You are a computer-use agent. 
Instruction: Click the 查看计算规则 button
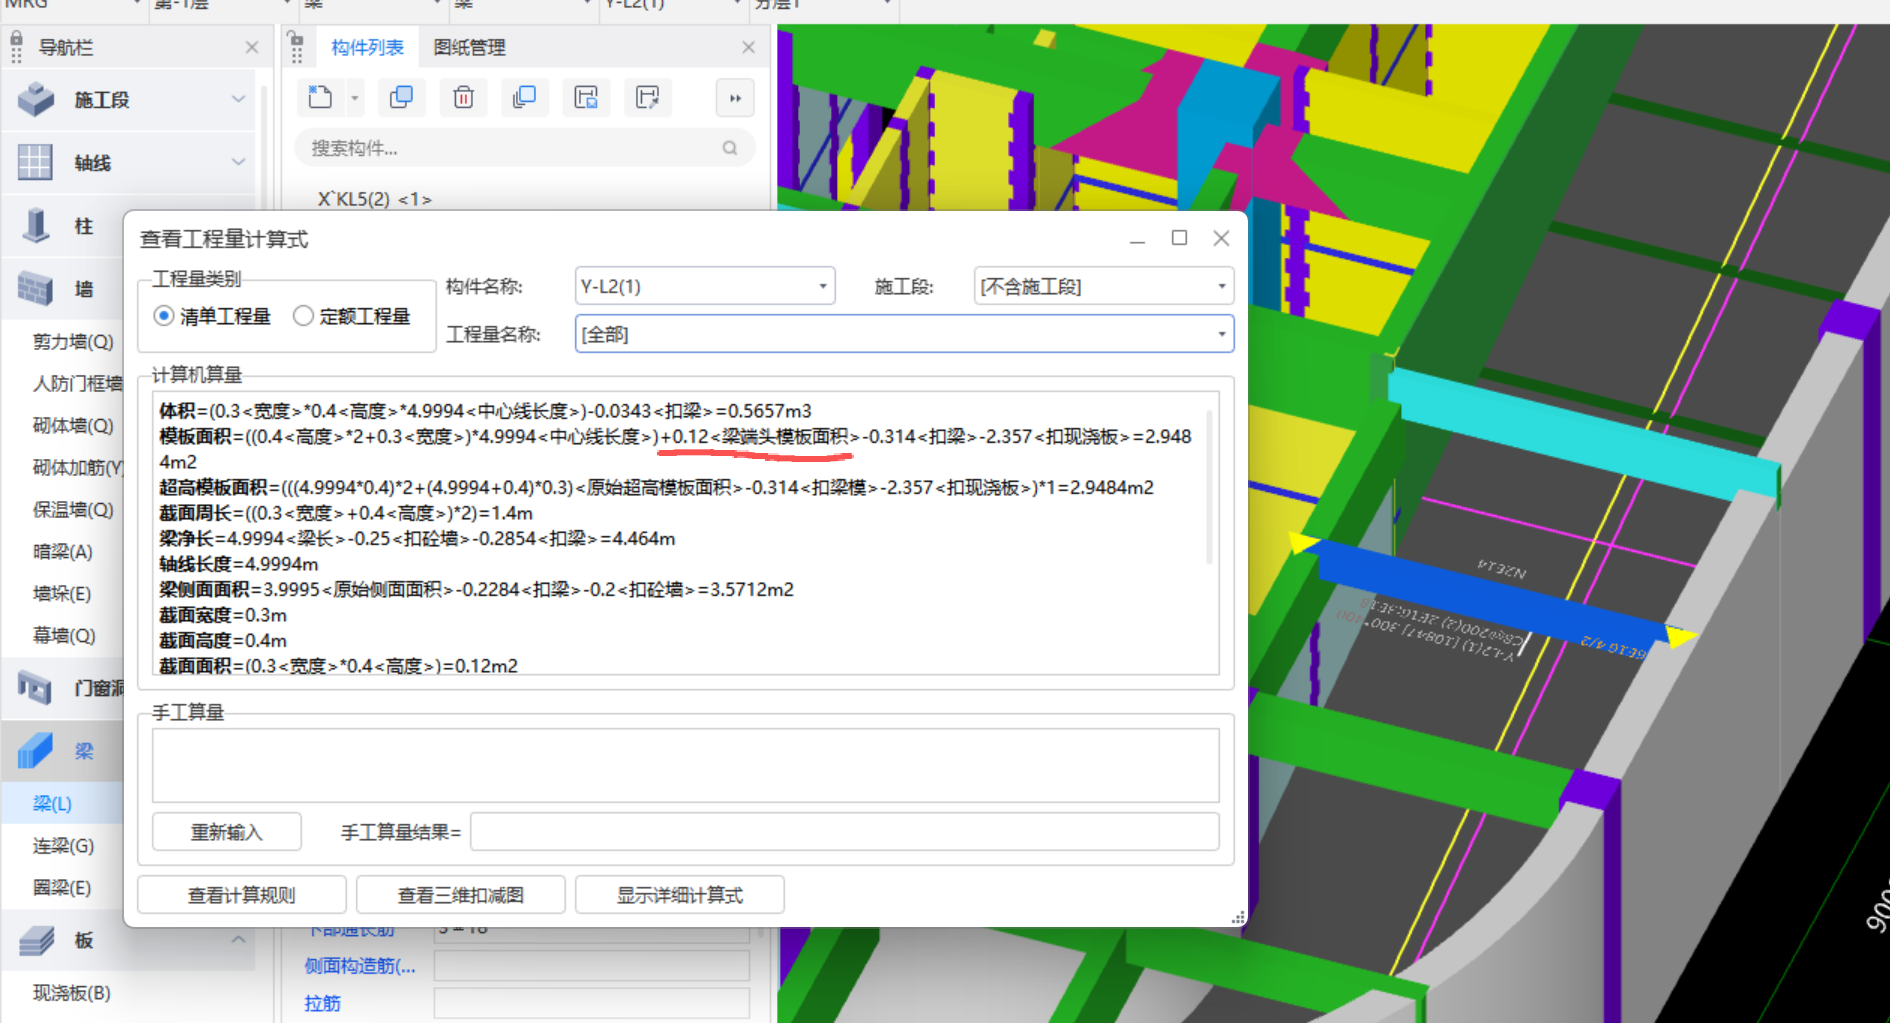coord(242,895)
